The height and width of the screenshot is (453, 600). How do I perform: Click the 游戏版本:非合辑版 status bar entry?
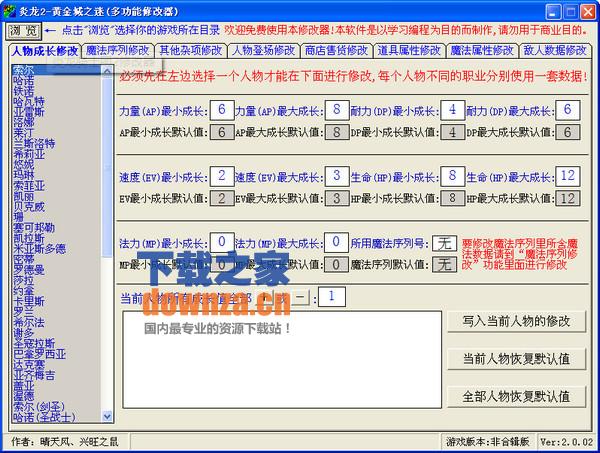[x=488, y=442]
